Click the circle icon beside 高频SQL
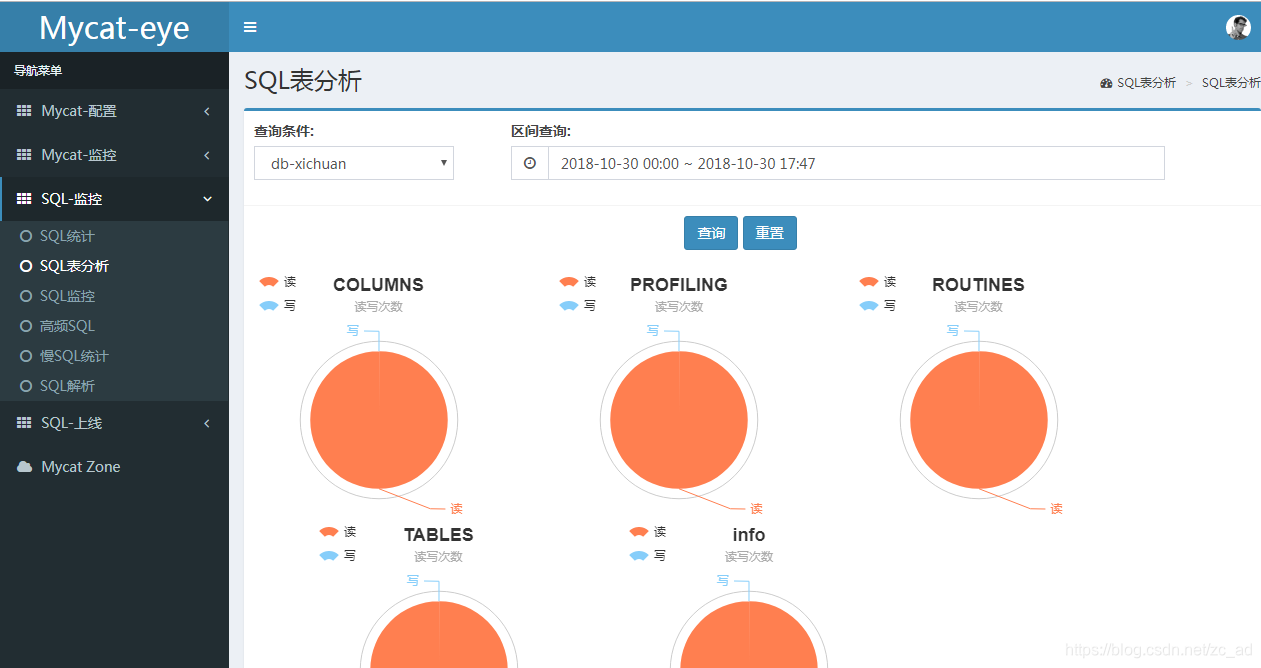 pos(26,326)
